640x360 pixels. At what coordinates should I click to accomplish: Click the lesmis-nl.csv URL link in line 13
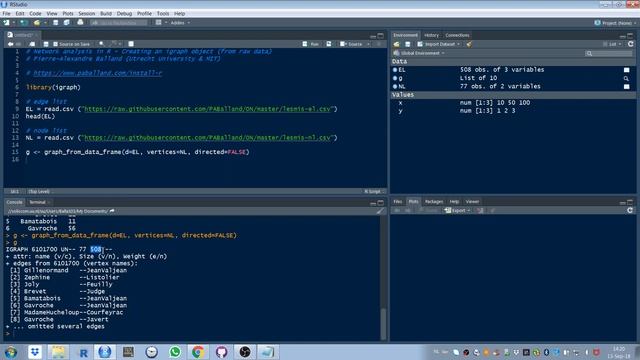pyautogui.click(x=207, y=138)
